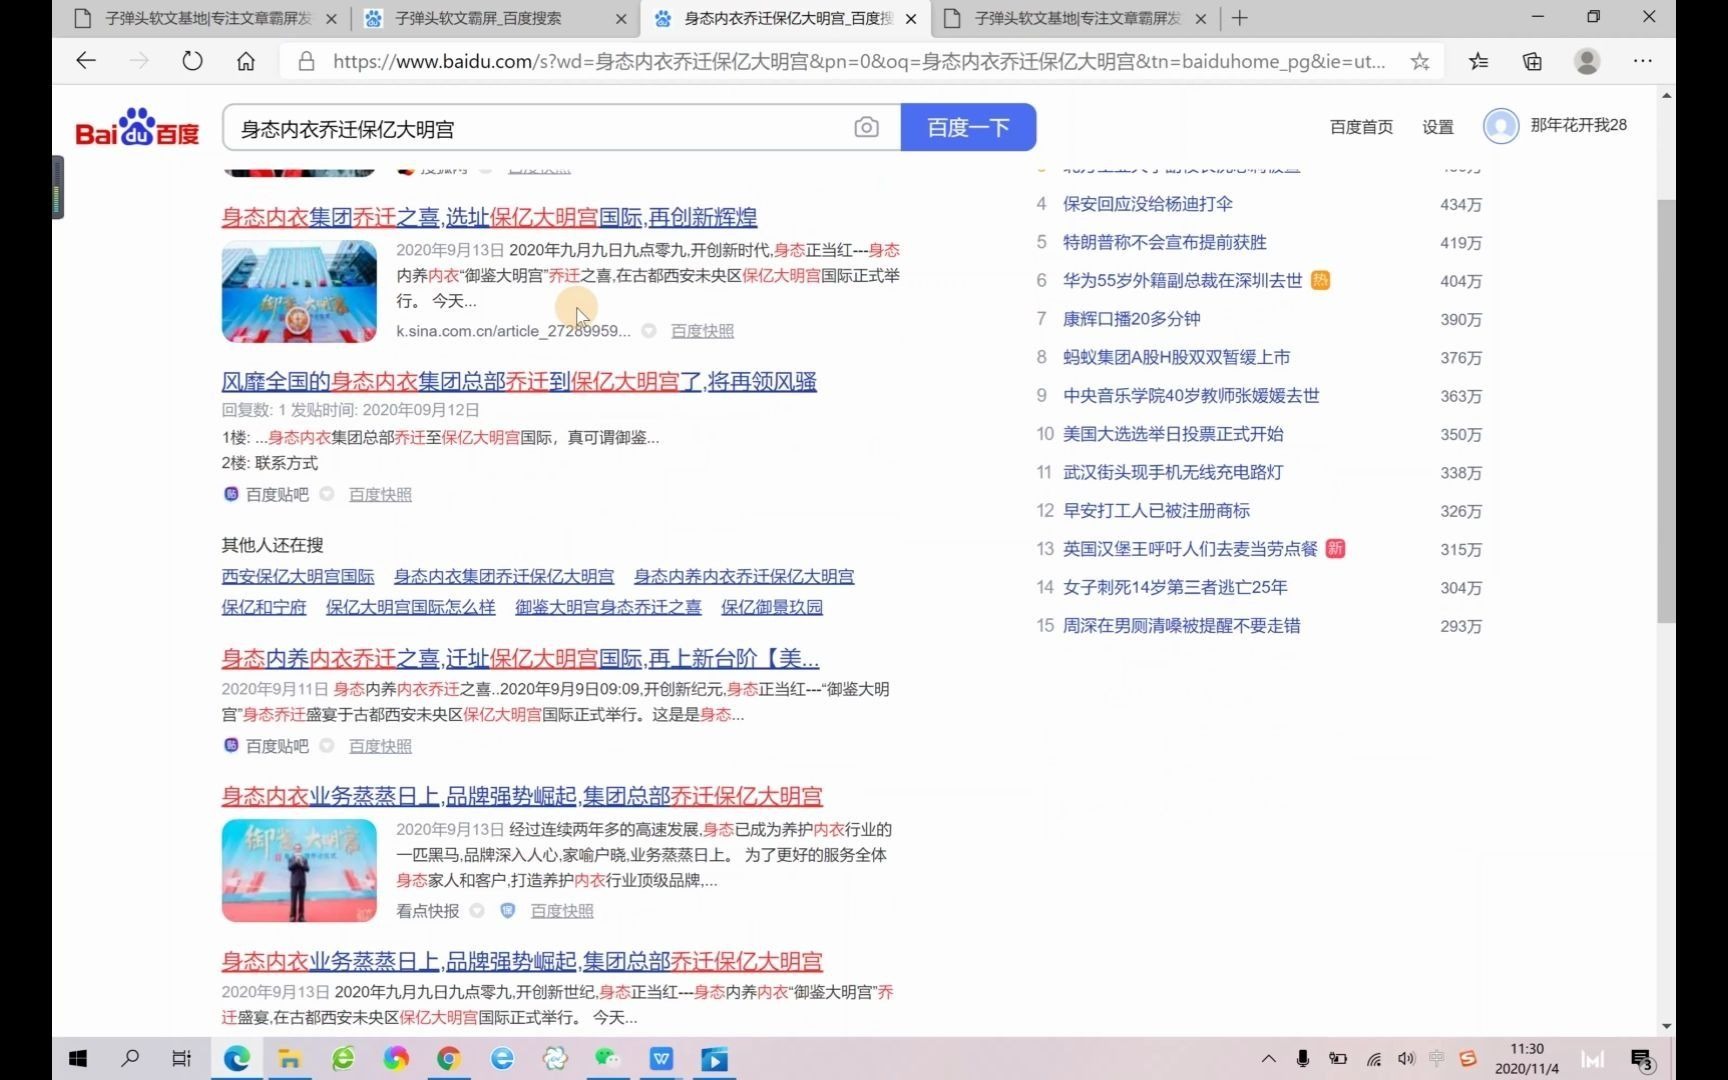This screenshot has height=1080, width=1728.
Task: Open hot topic 华为55岁外籍副总裁在深圳去世
Action: (1182, 280)
